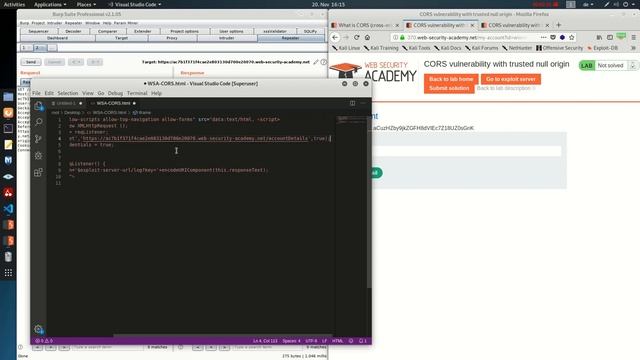Click 'Go to exploit server' button

(511, 79)
